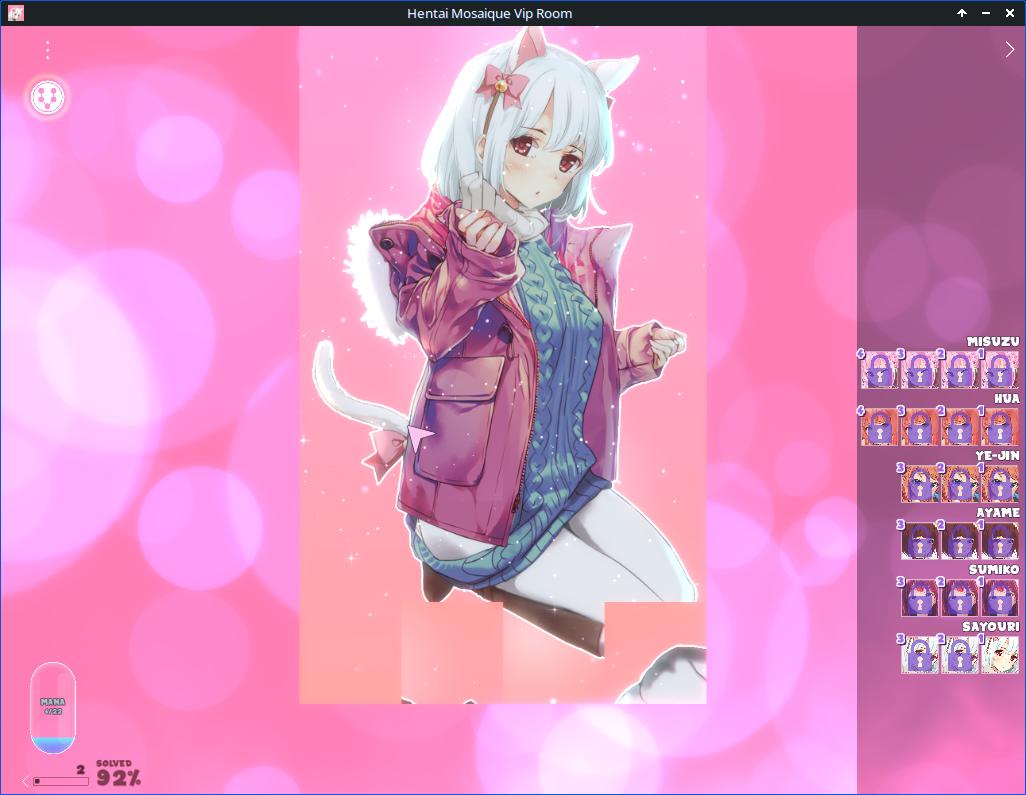The image size is (1026, 795).
Task: Select Misuzu locked level 3 thumbnail
Action: pos(919,370)
